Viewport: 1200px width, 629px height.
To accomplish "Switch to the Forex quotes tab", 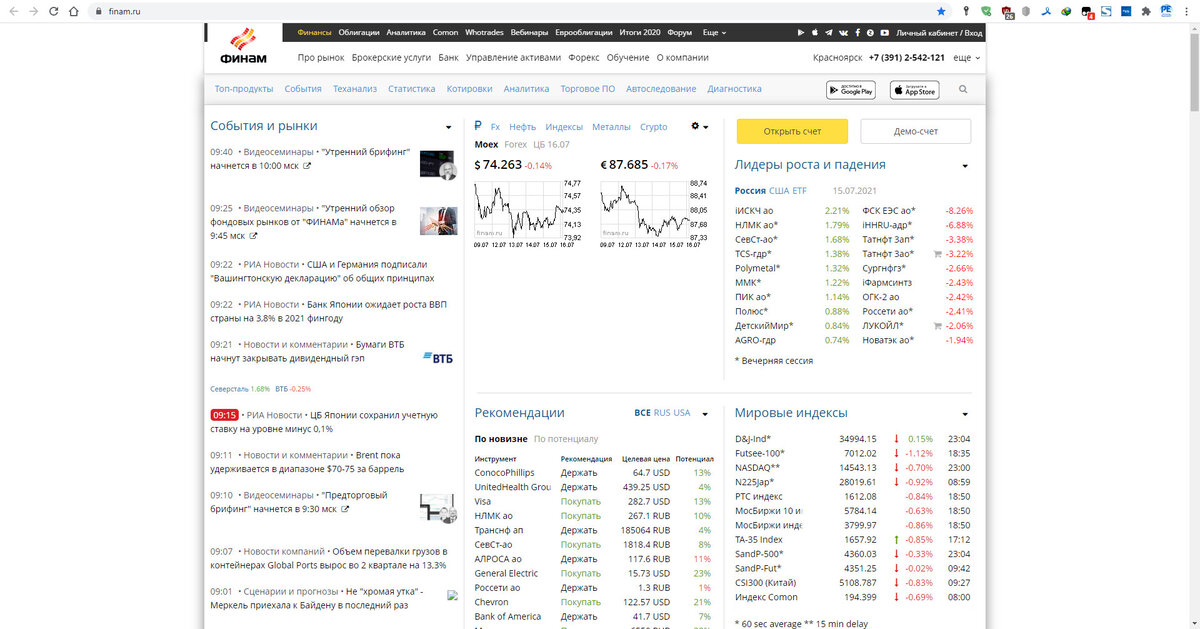I will pos(515,145).
